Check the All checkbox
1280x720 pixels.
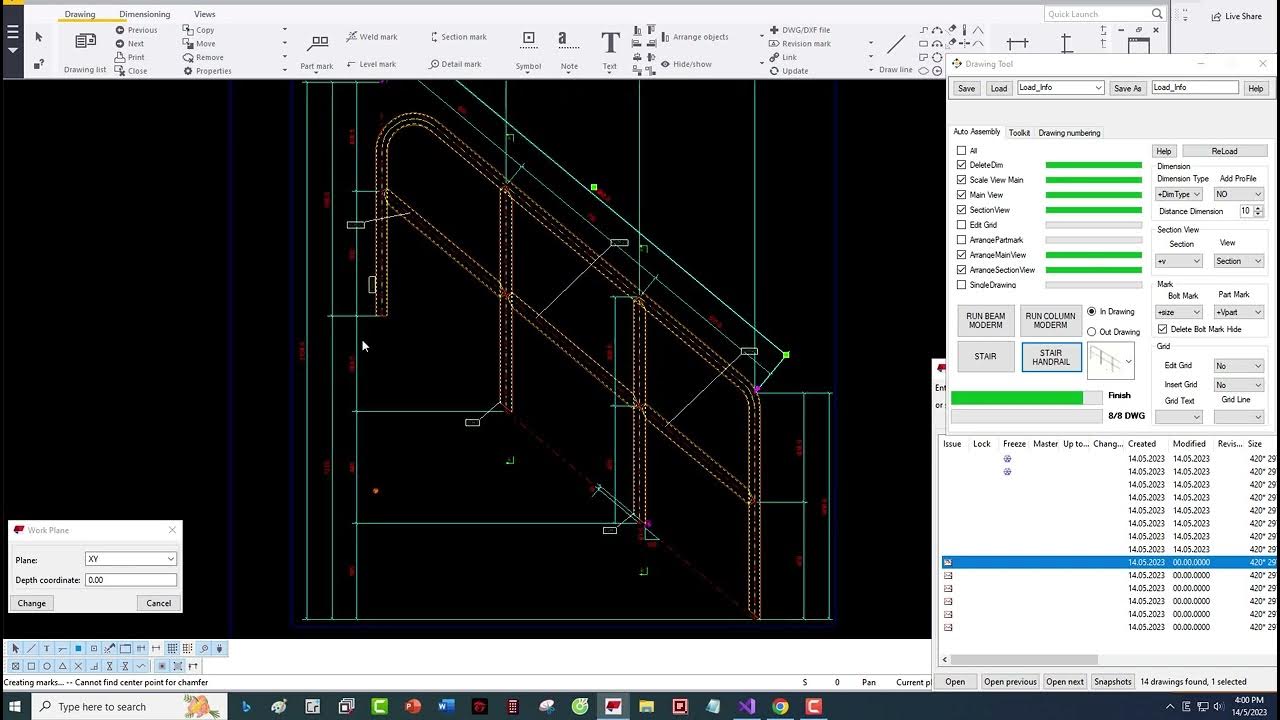(x=962, y=151)
